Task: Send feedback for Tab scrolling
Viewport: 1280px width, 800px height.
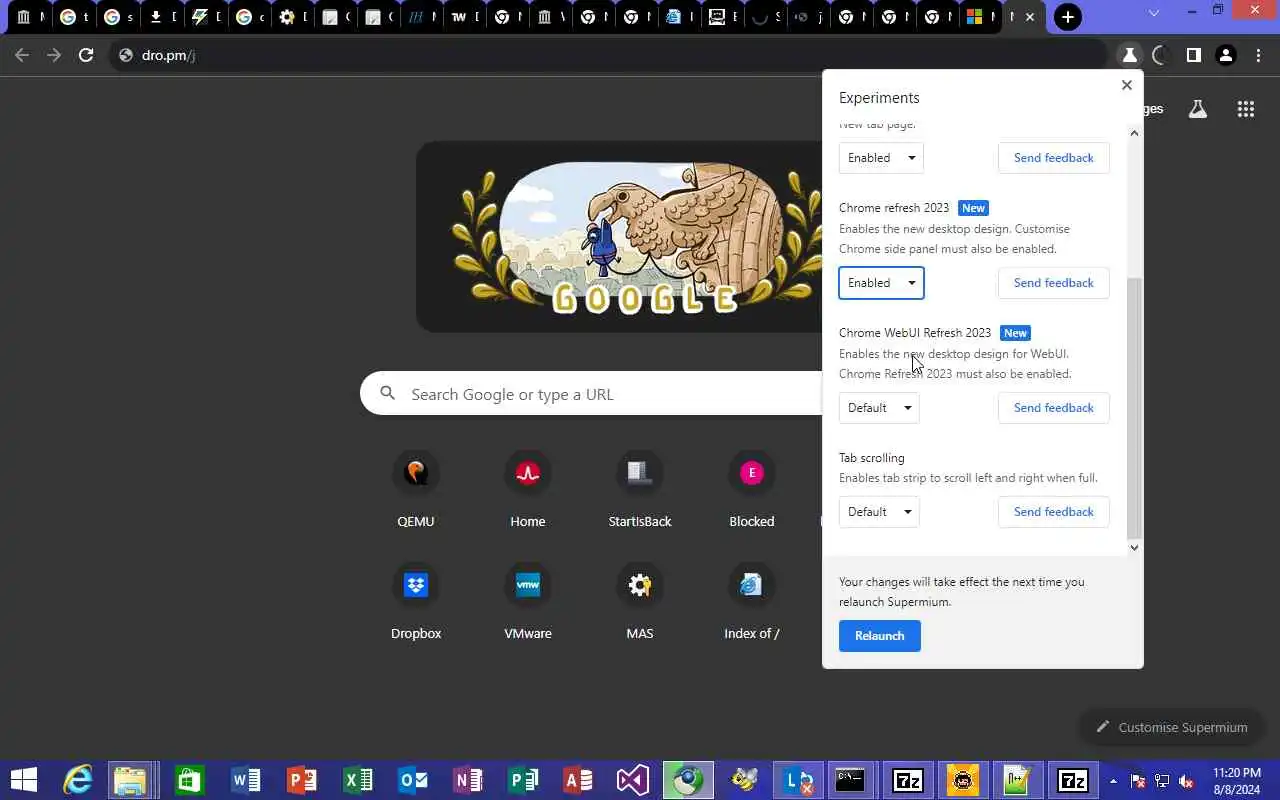Action: point(1054,512)
